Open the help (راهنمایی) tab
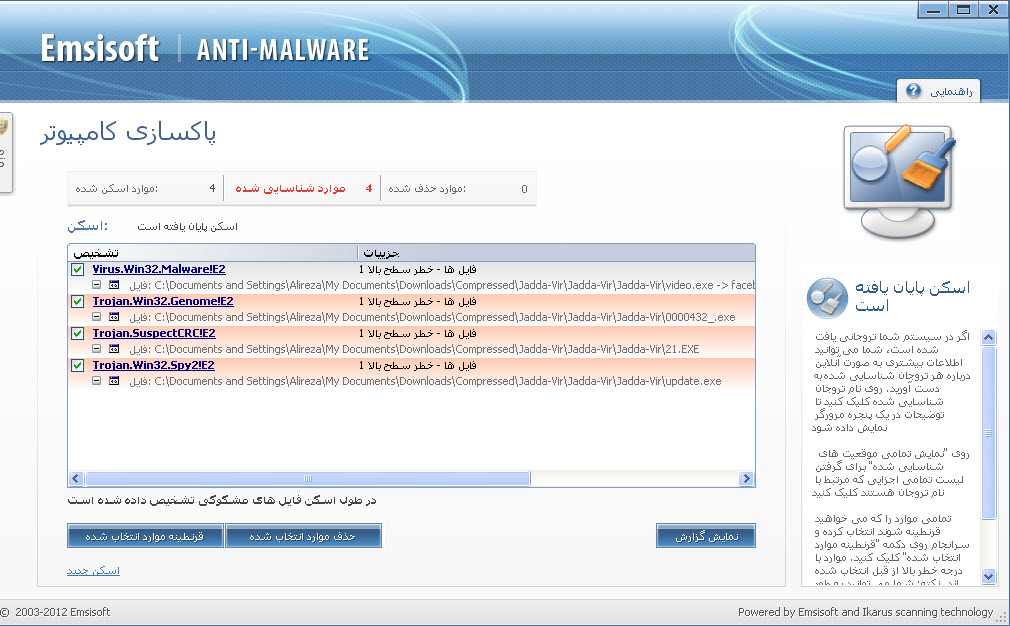Image resolution: width=1010 pixels, height=626 pixels. point(939,91)
